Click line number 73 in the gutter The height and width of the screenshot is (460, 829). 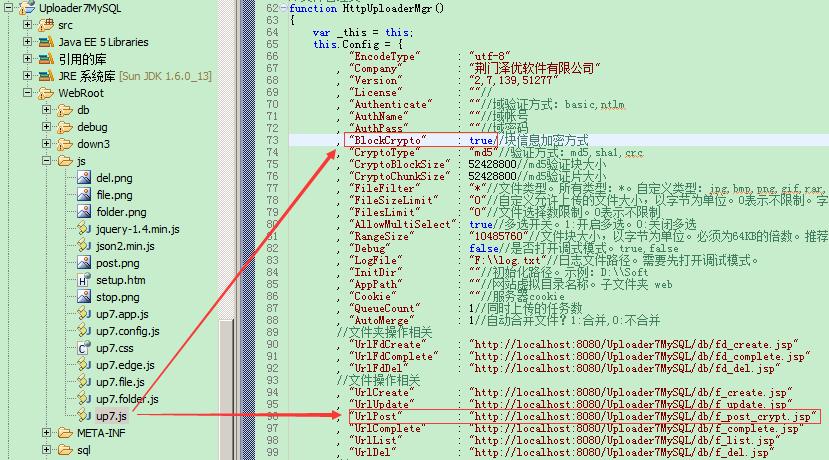[272, 140]
